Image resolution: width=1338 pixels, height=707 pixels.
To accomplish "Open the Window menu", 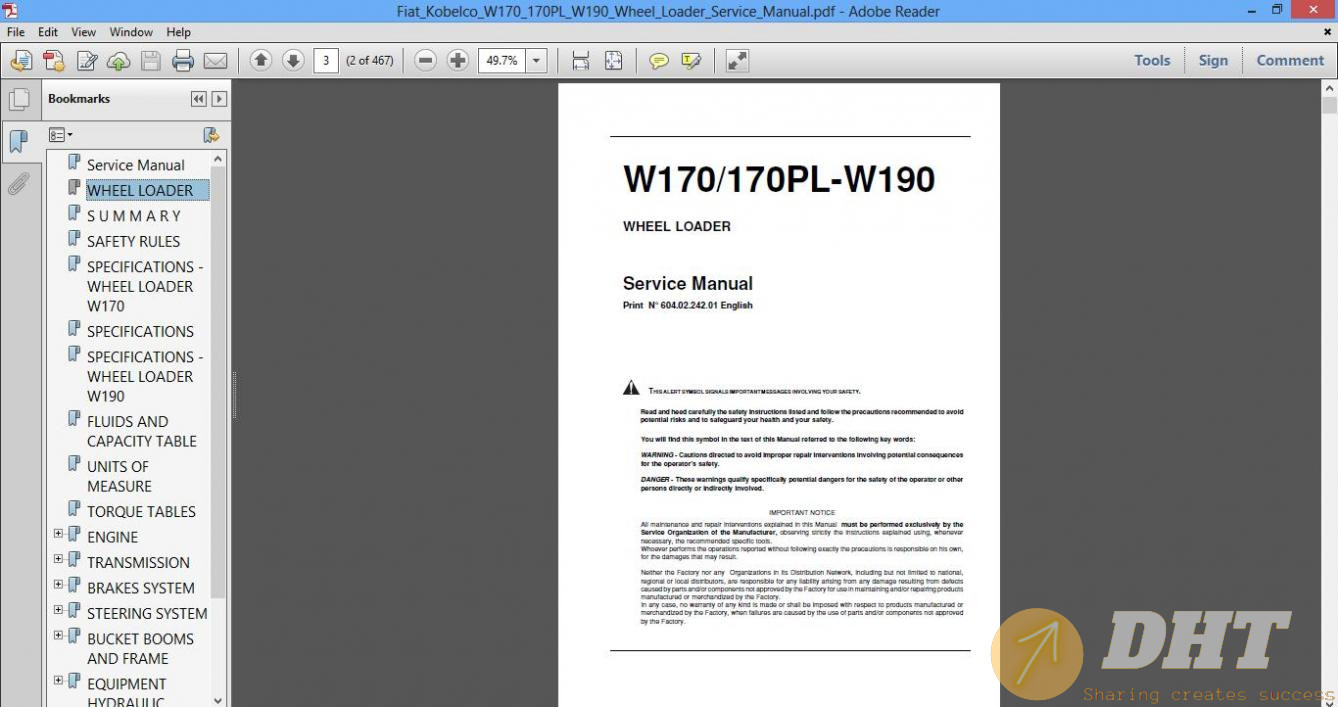I will [x=131, y=32].
